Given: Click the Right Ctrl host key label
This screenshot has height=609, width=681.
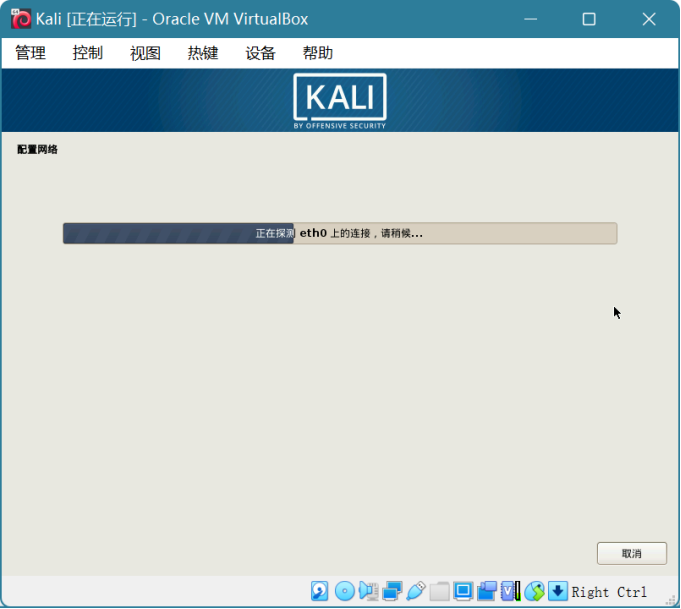Looking at the screenshot, I should click(x=609, y=592).
